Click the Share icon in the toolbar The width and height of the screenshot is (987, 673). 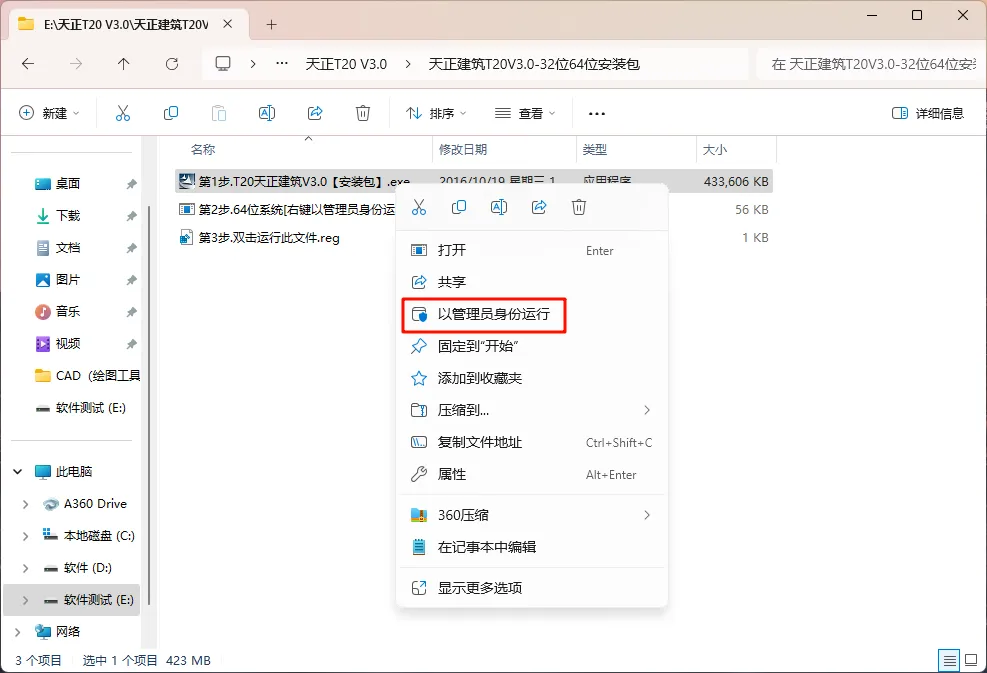[x=315, y=113]
